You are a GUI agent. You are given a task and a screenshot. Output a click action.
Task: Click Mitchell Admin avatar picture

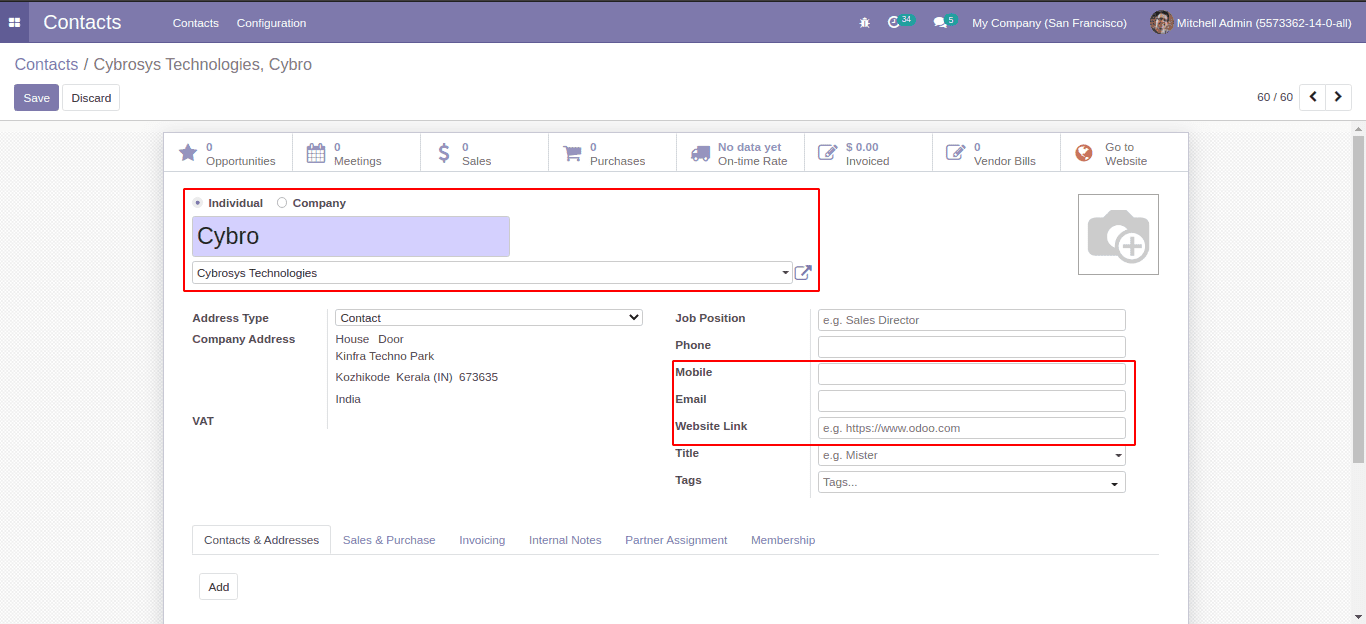click(1161, 22)
